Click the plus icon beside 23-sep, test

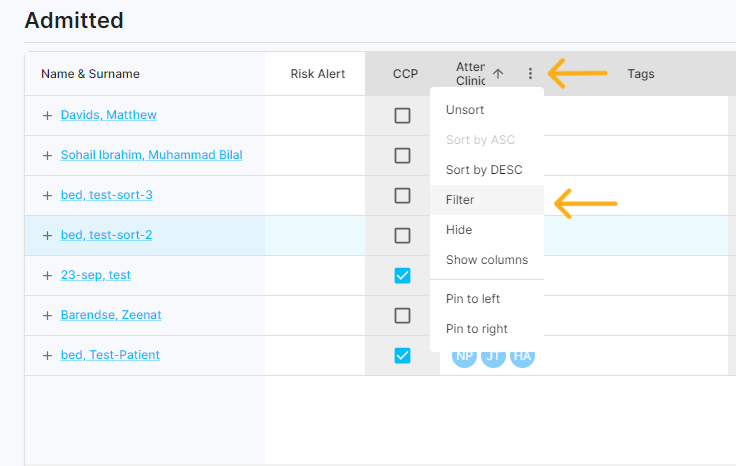click(x=47, y=275)
